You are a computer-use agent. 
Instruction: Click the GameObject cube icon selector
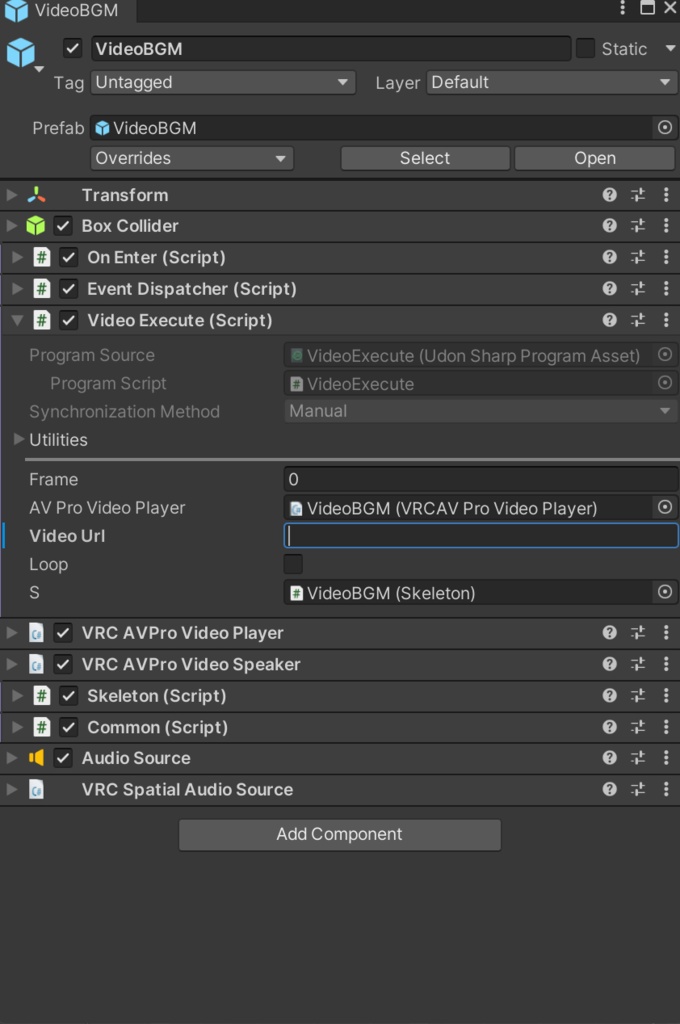pyautogui.click(x=24, y=54)
